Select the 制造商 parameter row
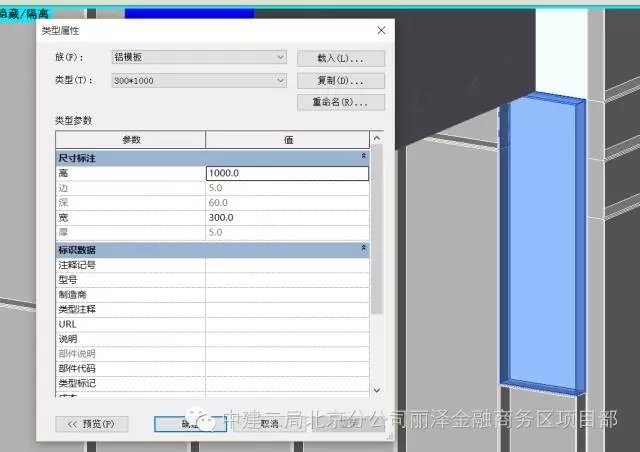Image resolution: width=640 pixels, height=452 pixels. (x=130, y=294)
